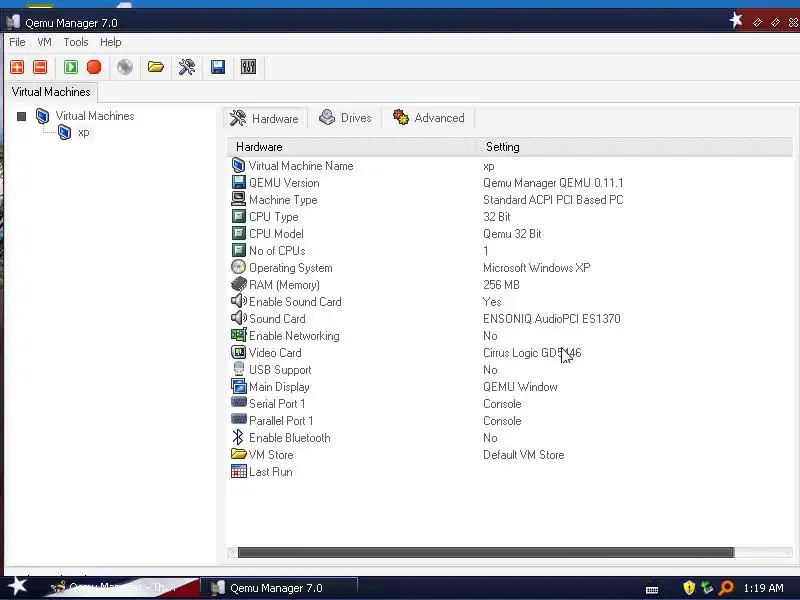Click the Operating System disc icon
The width and height of the screenshot is (800, 600).
coord(238,267)
